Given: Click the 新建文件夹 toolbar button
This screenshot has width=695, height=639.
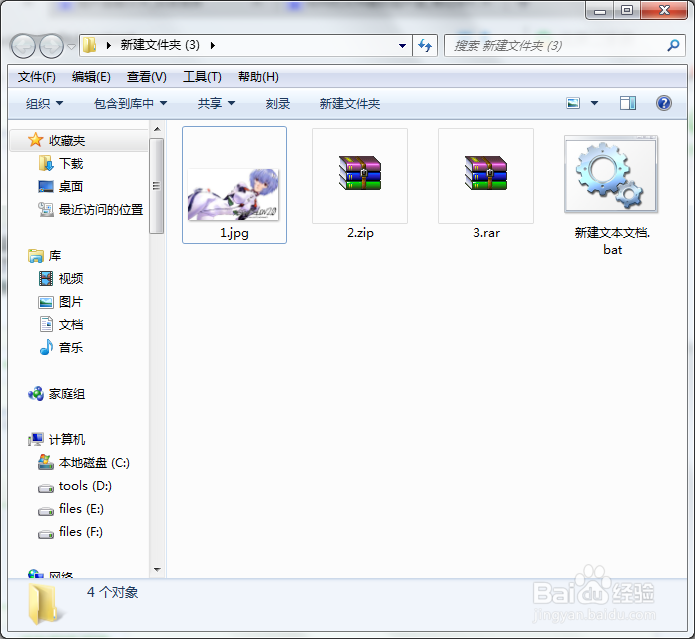Looking at the screenshot, I should pos(350,104).
